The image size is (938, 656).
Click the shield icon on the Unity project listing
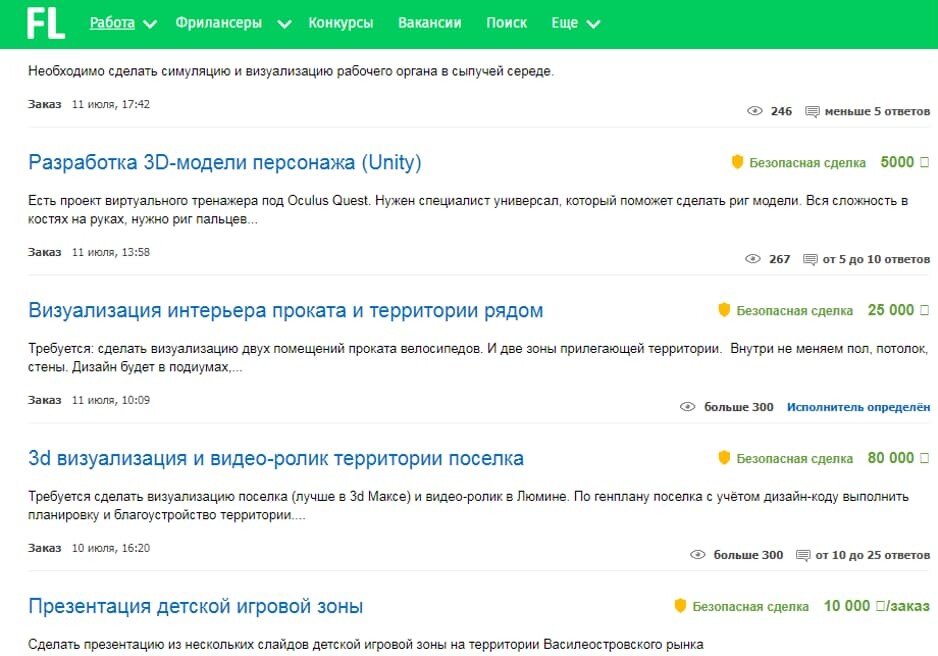pos(736,162)
